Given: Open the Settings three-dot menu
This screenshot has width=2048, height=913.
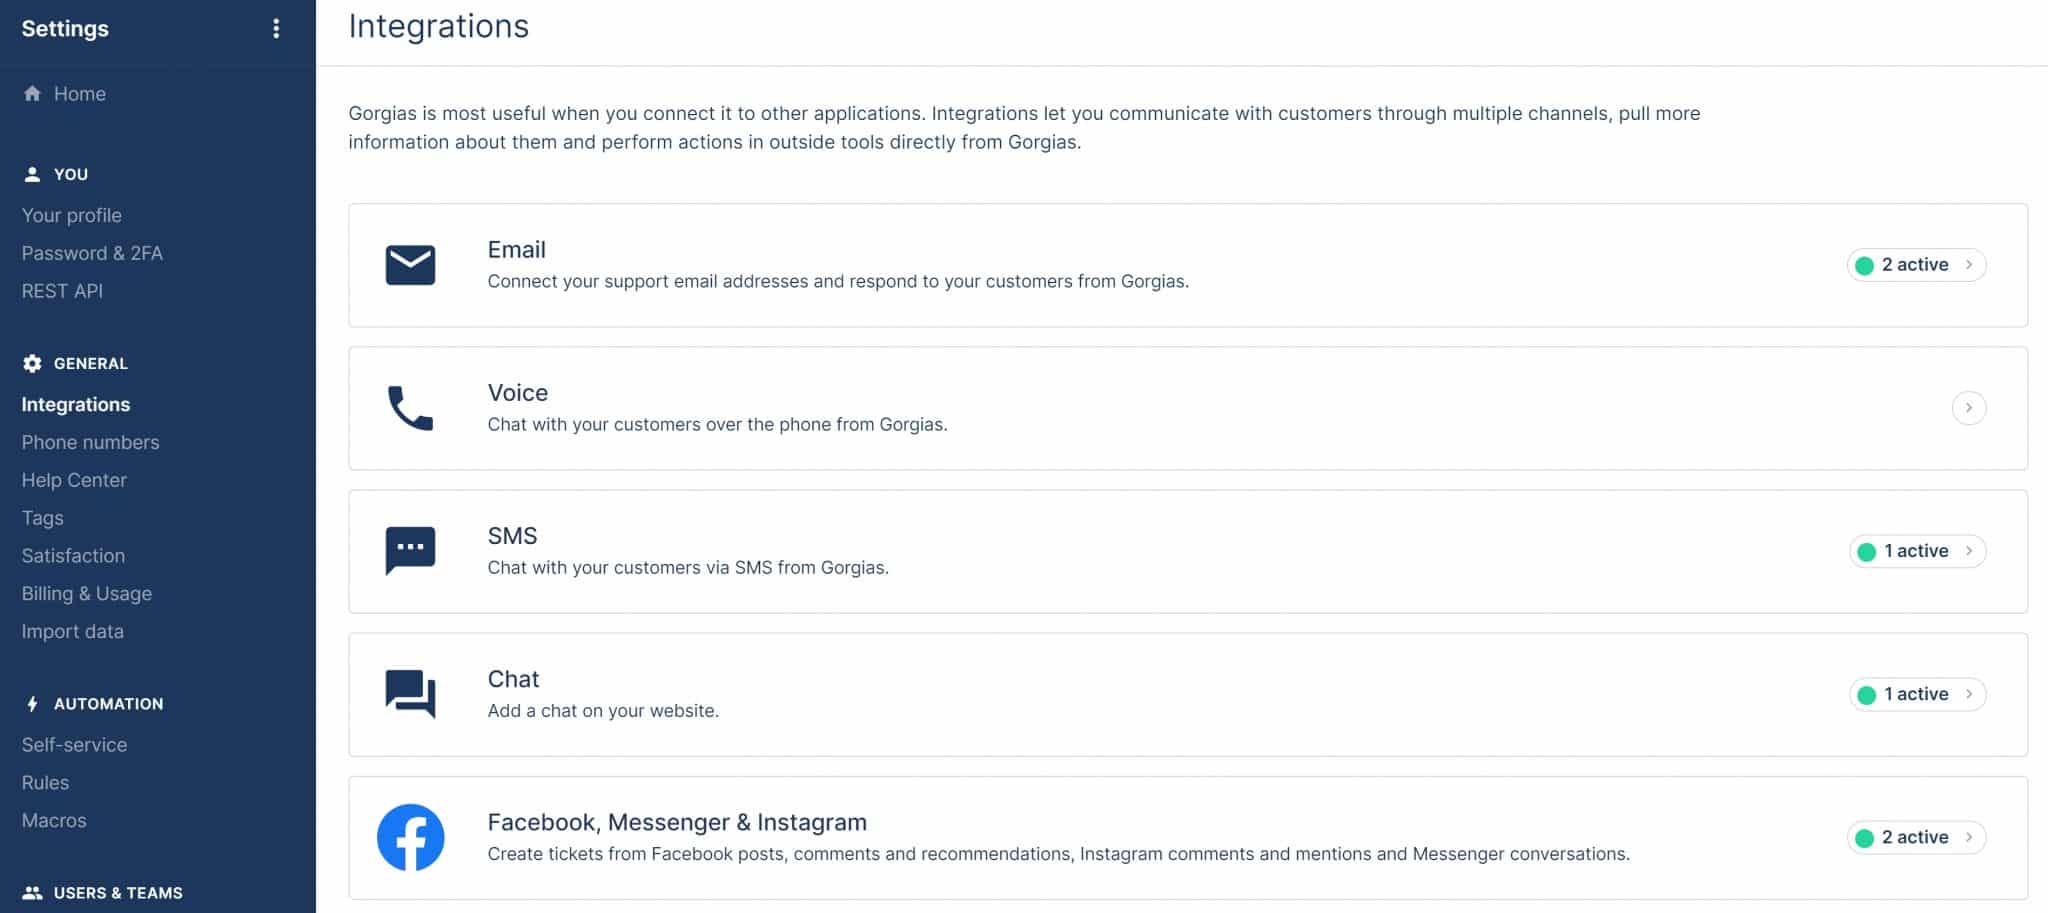Looking at the screenshot, I should (x=276, y=29).
